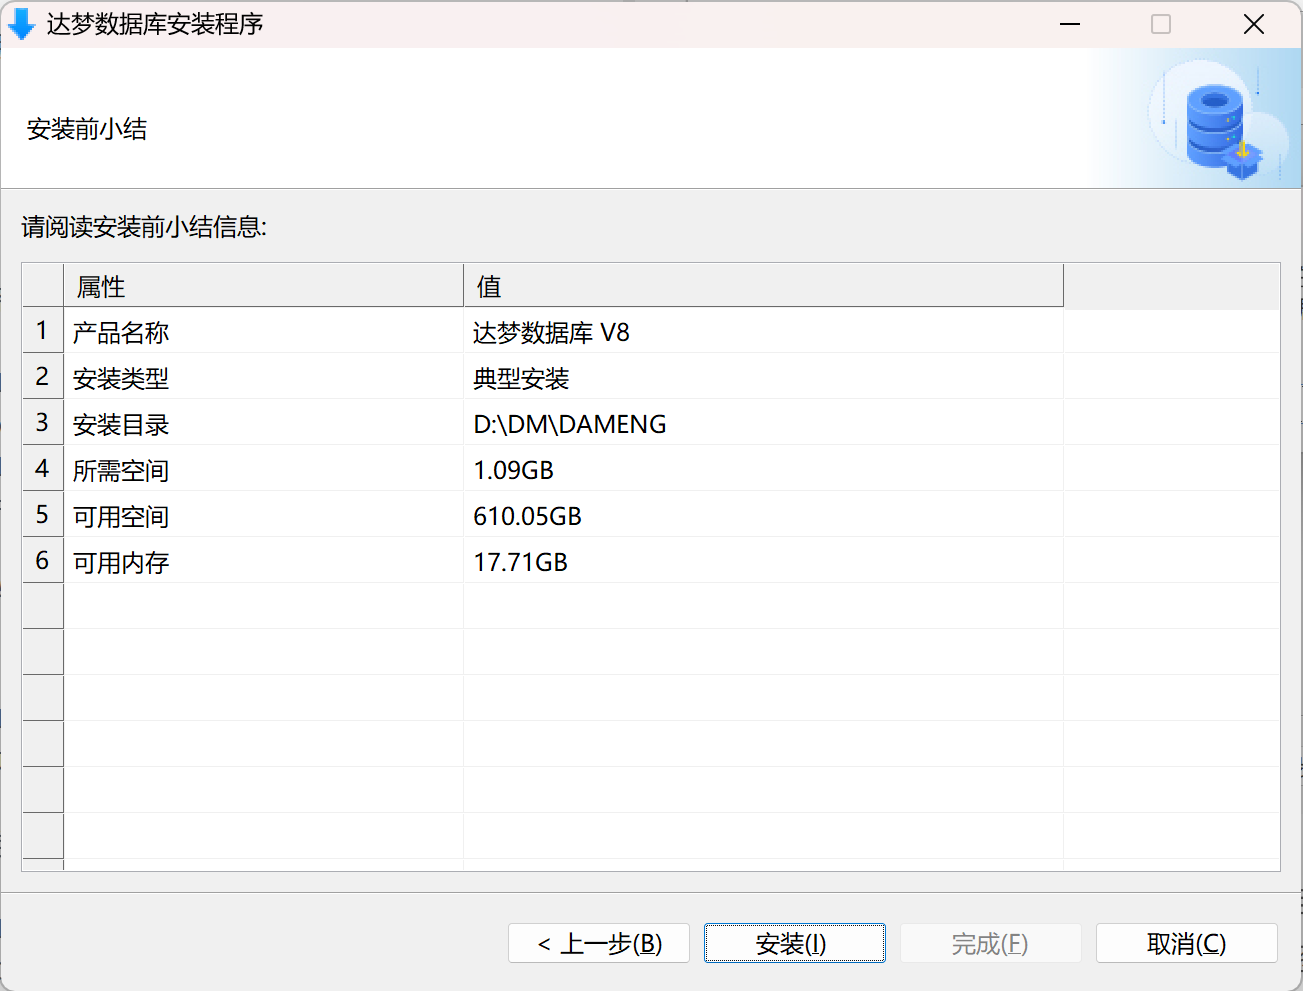
Task: Select the D:\DM\DAMENG path value
Action: click(764, 423)
